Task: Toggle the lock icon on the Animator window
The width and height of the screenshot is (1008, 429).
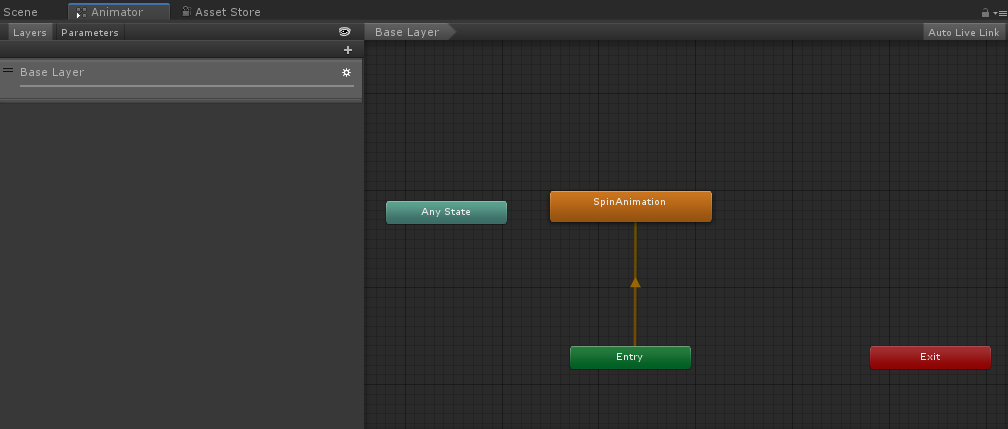Action: 985,13
